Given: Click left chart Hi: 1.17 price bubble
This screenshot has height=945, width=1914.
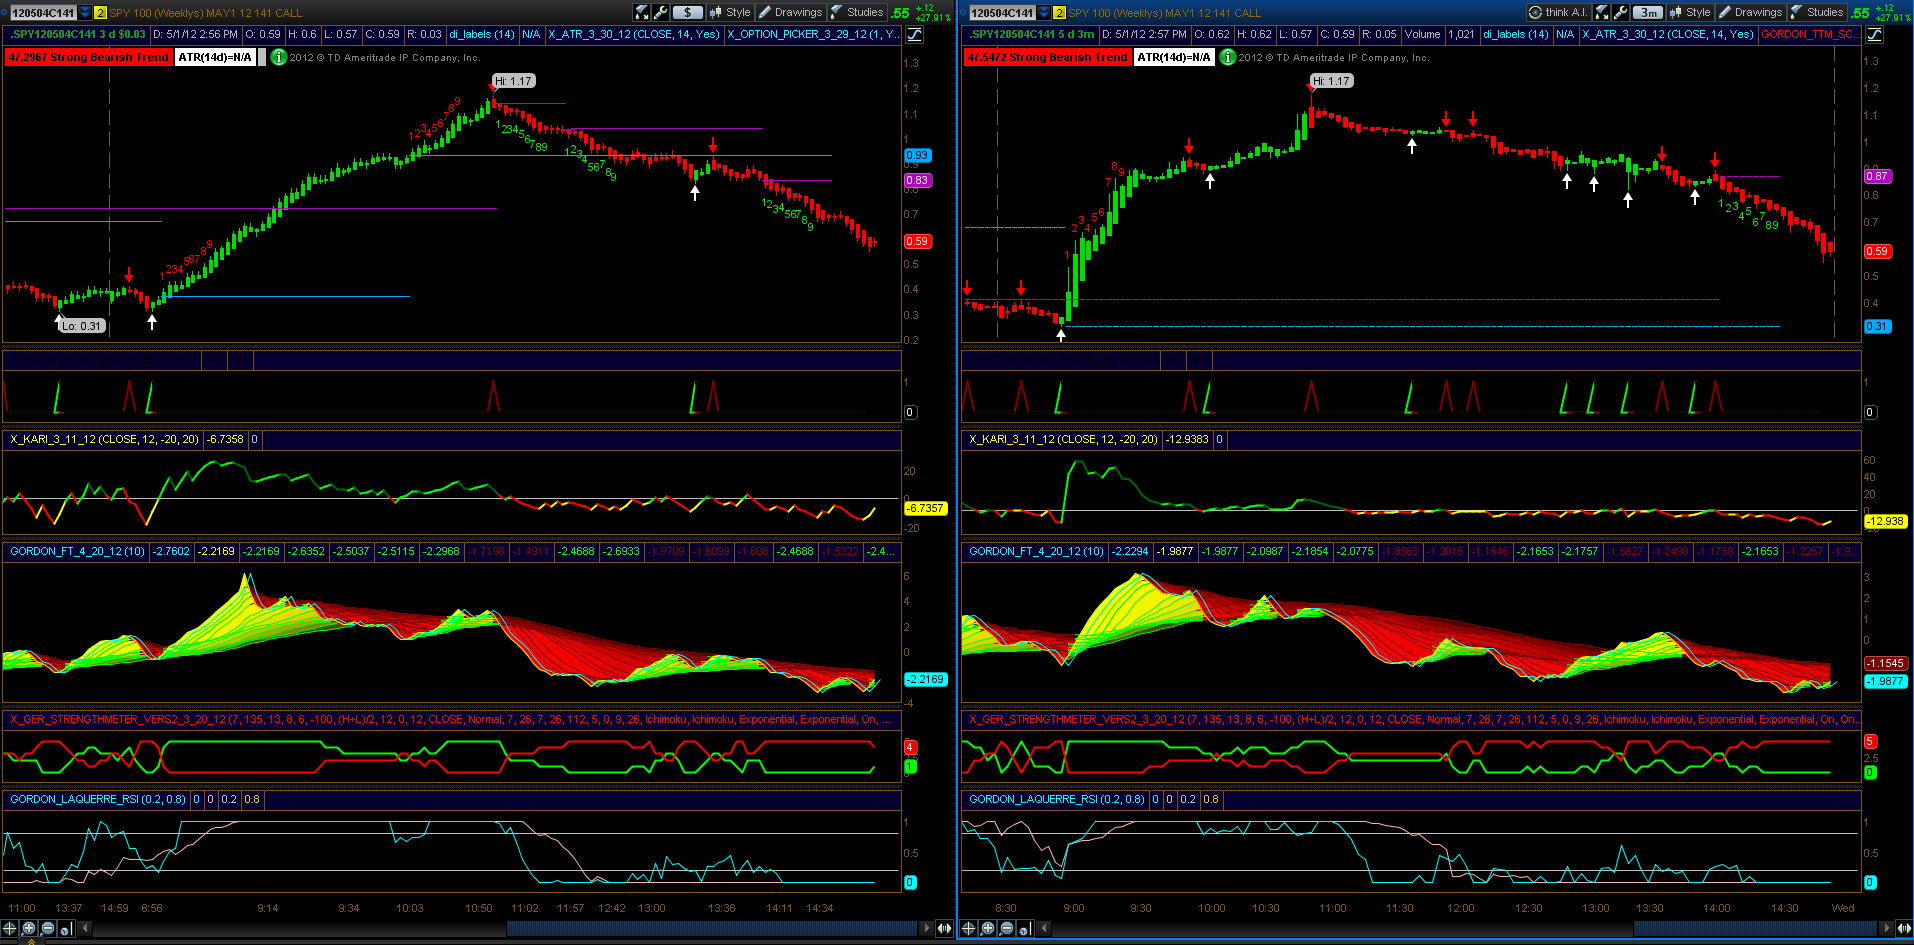Looking at the screenshot, I should coord(514,81).
